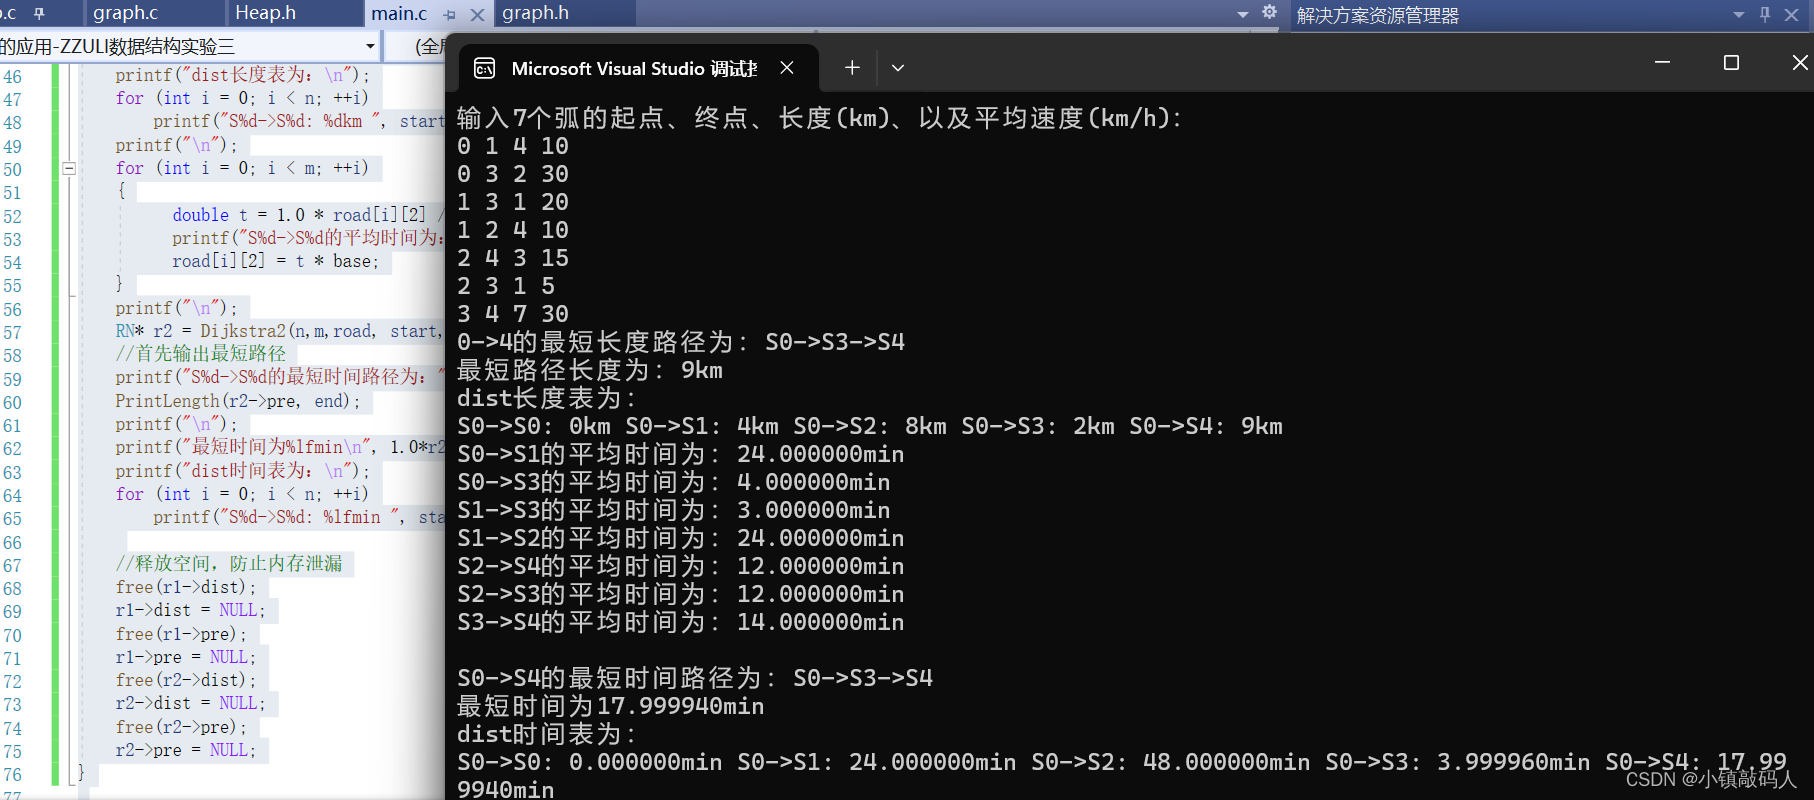The height and width of the screenshot is (800, 1814).
Task: Click line number 46 in the gutter
Action: point(12,76)
